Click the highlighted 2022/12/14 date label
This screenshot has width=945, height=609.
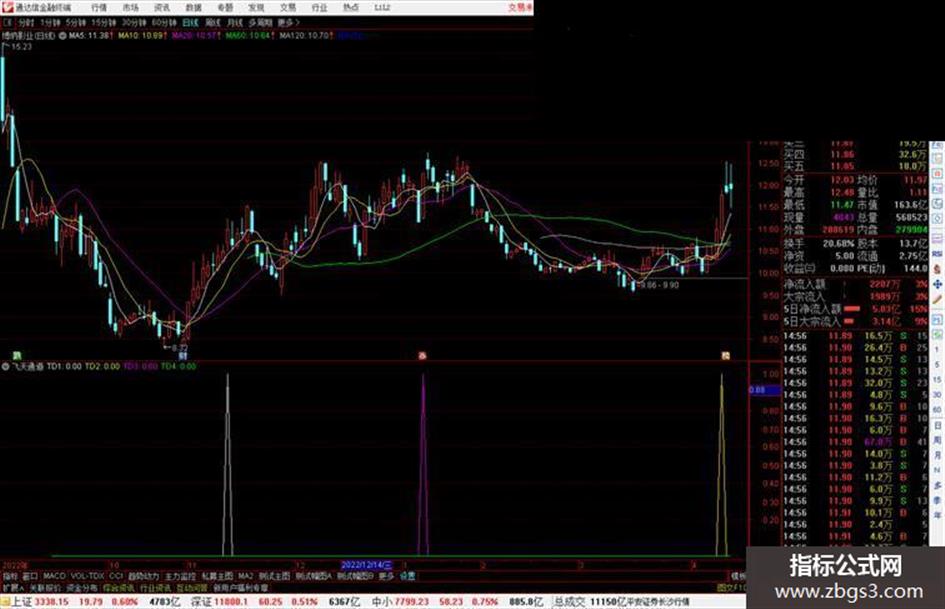click(x=367, y=565)
